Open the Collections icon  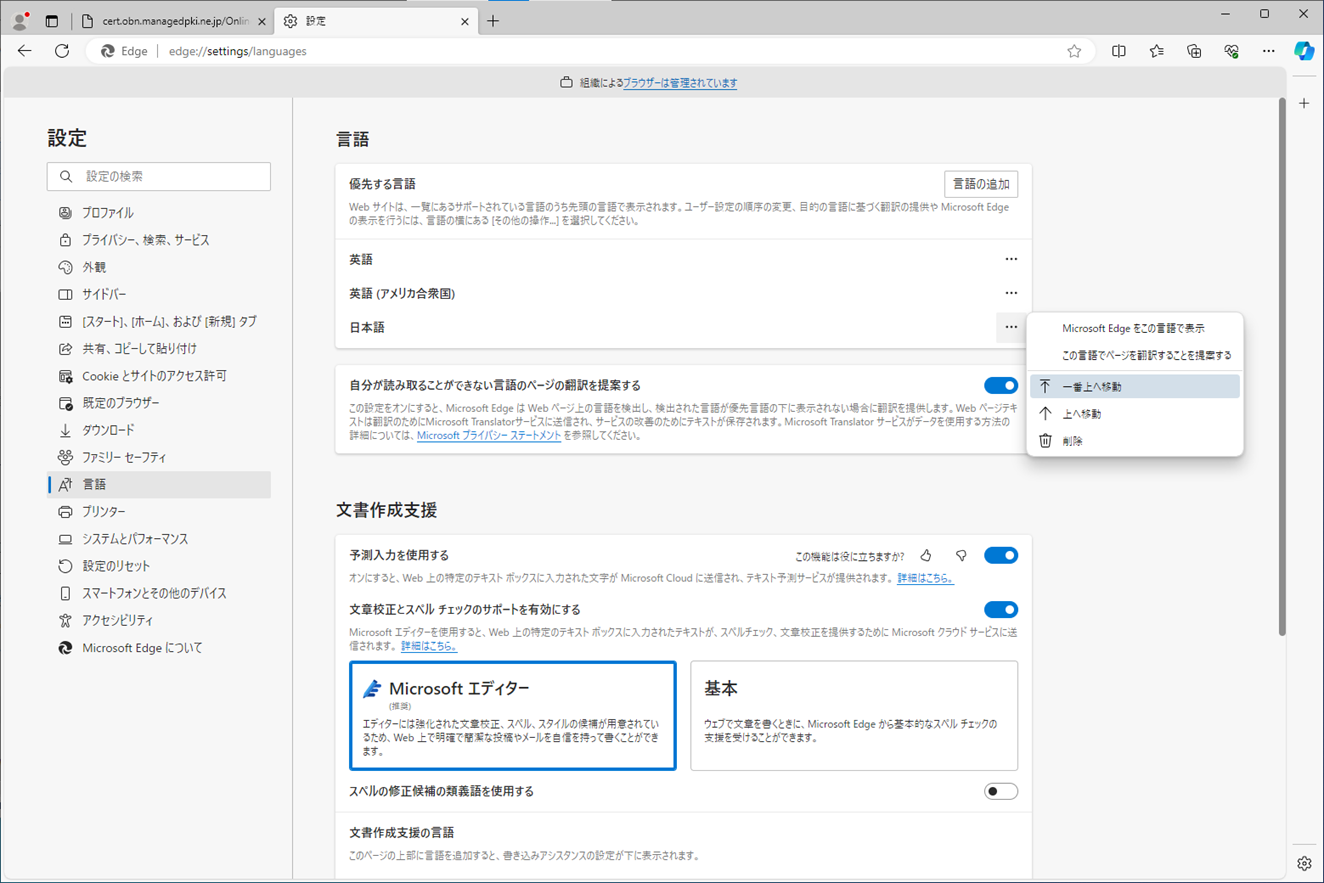[1194, 51]
